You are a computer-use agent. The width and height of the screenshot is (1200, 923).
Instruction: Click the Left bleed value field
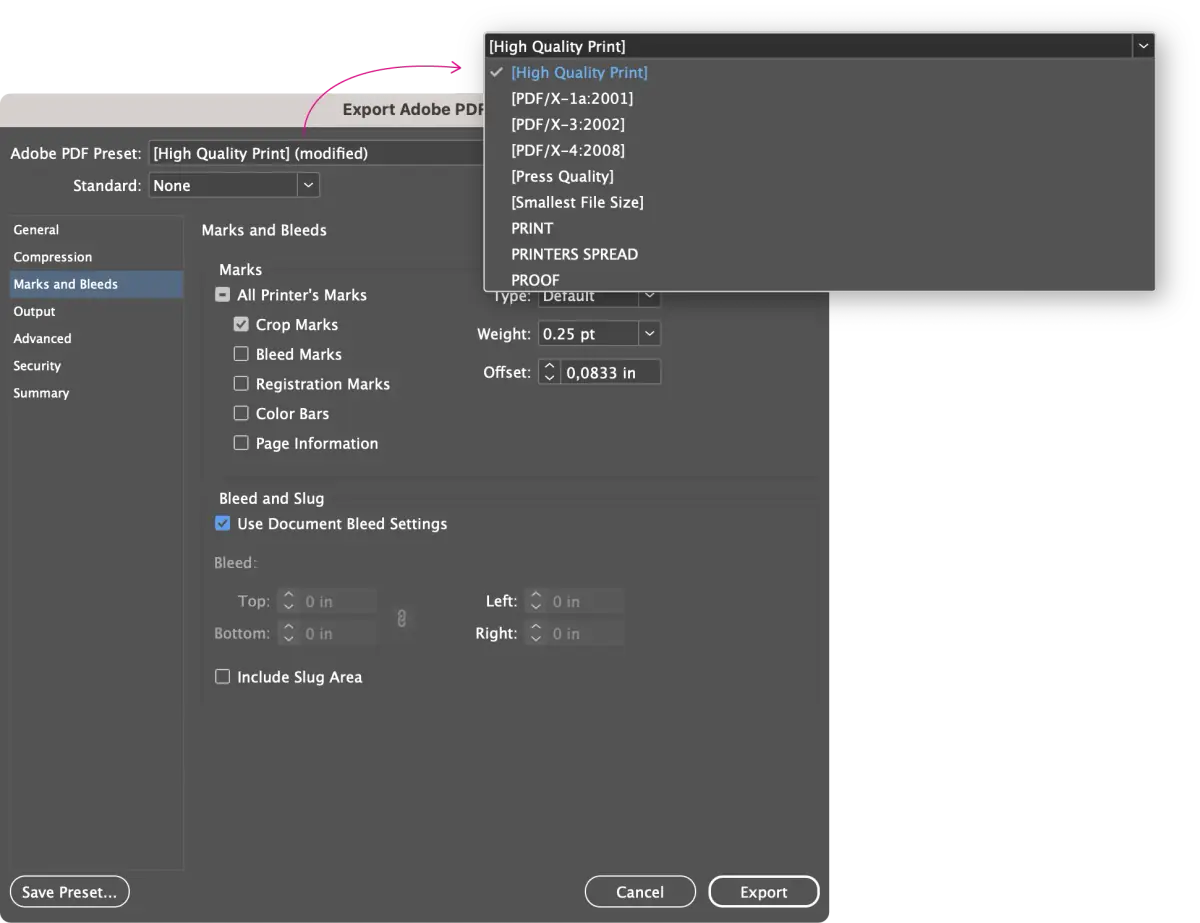click(x=586, y=601)
